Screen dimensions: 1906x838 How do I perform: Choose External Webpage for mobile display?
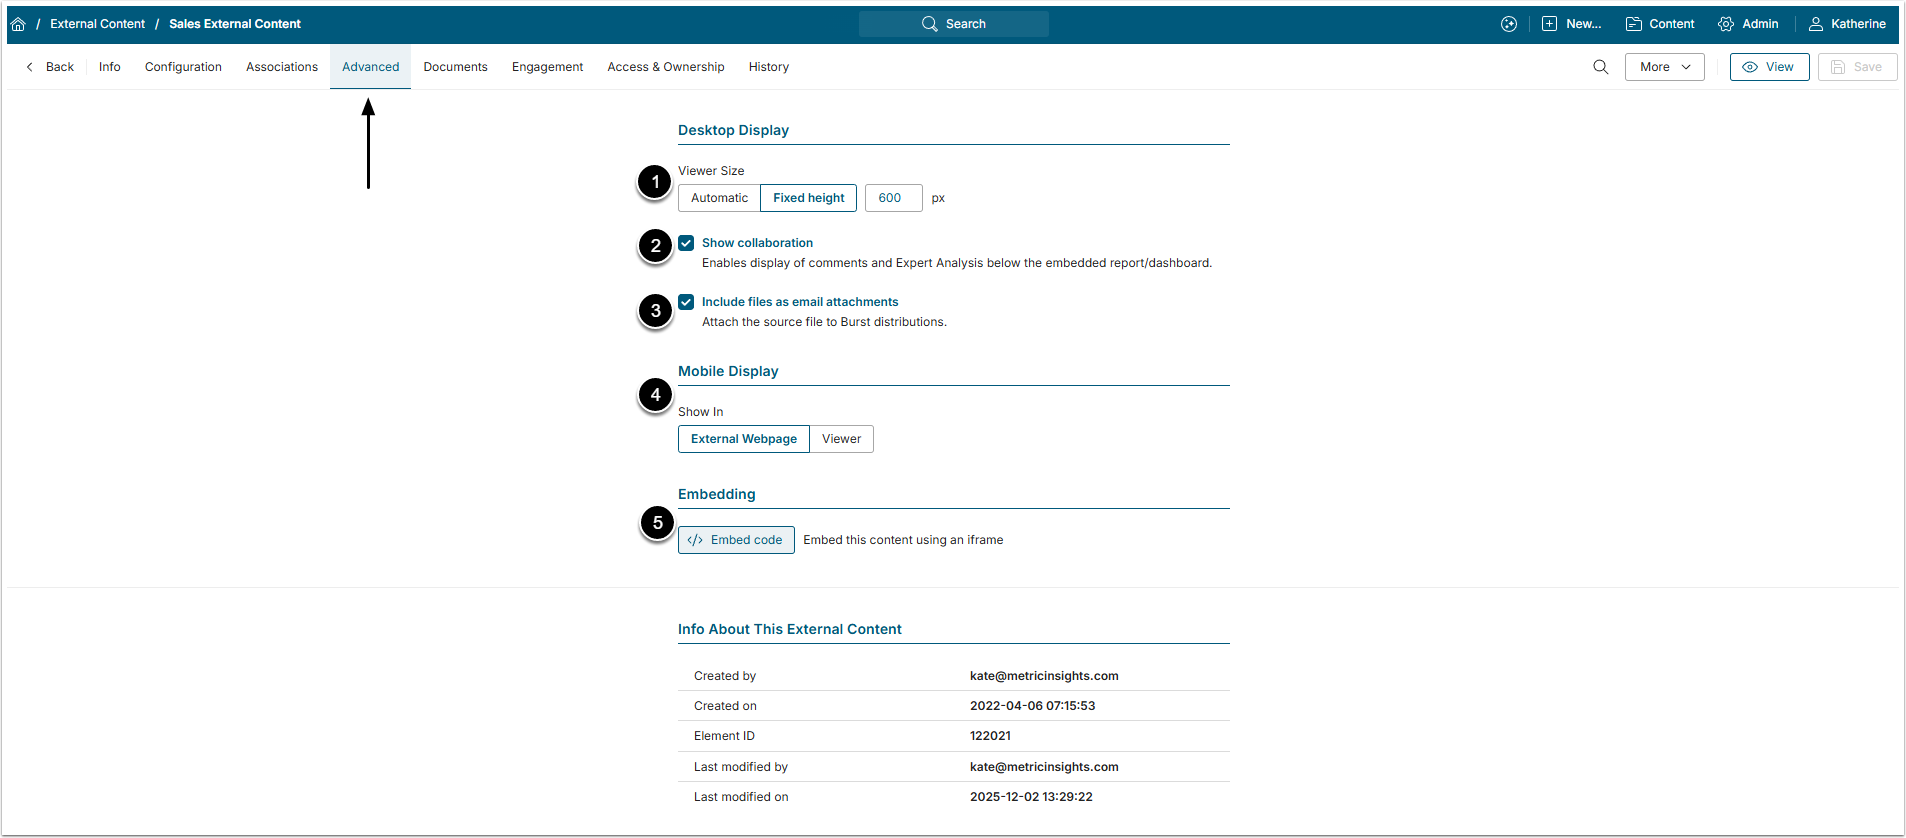pos(744,439)
